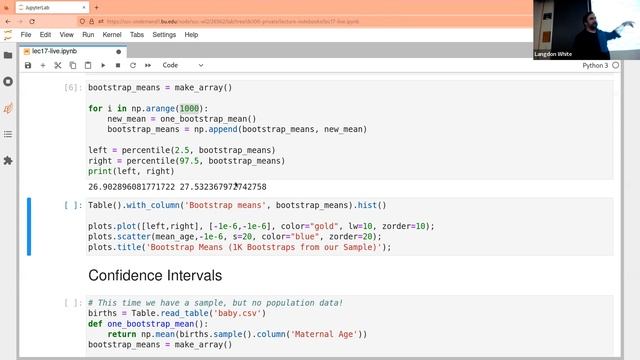The height and width of the screenshot is (360, 640).
Task: Click the blue collapser bar of the selected cell
Action: point(29,227)
